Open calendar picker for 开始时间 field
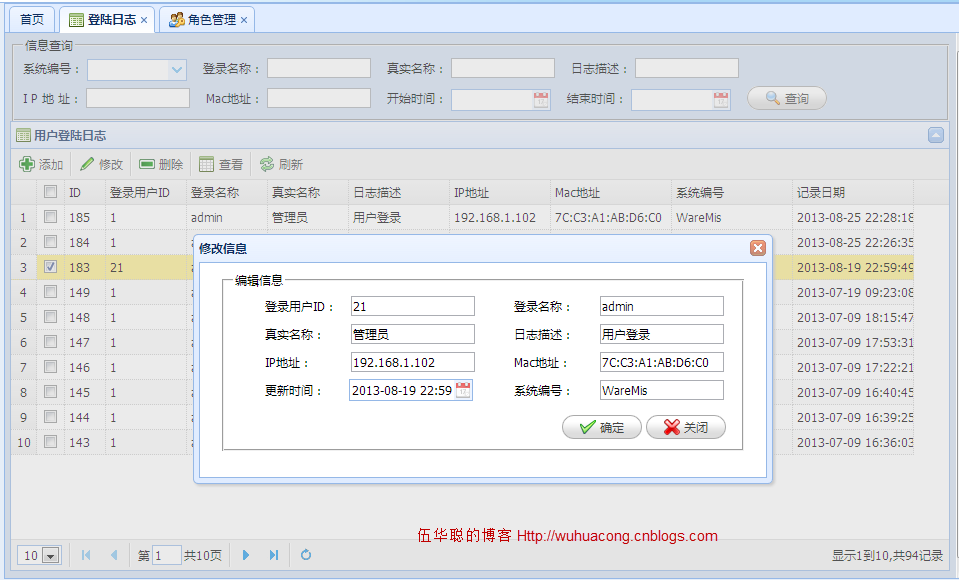Image resolution: width=959 pixels, height=580 pixels. point(541,100)
